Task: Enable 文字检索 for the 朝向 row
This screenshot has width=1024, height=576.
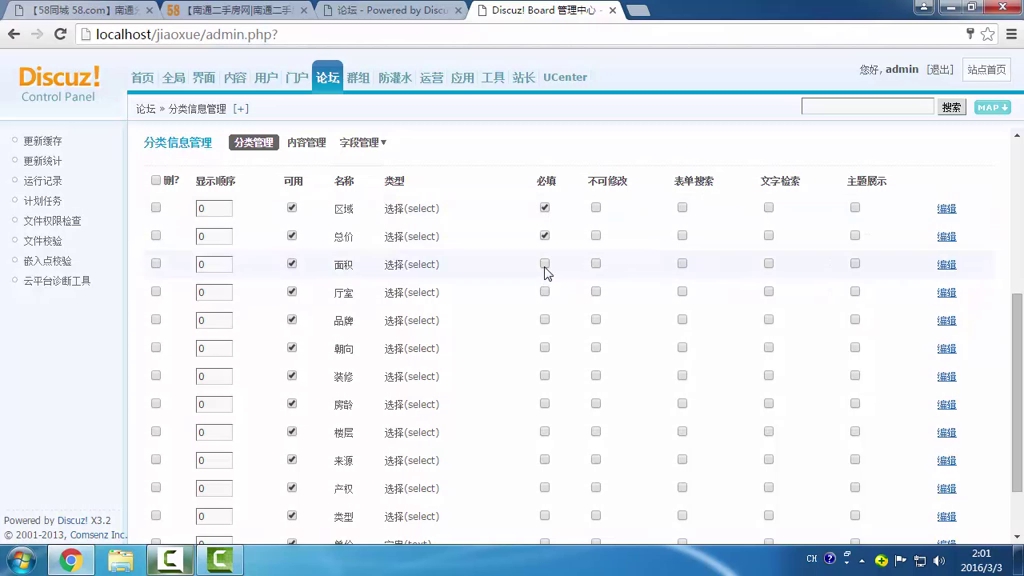Action: tap(769, 348)
